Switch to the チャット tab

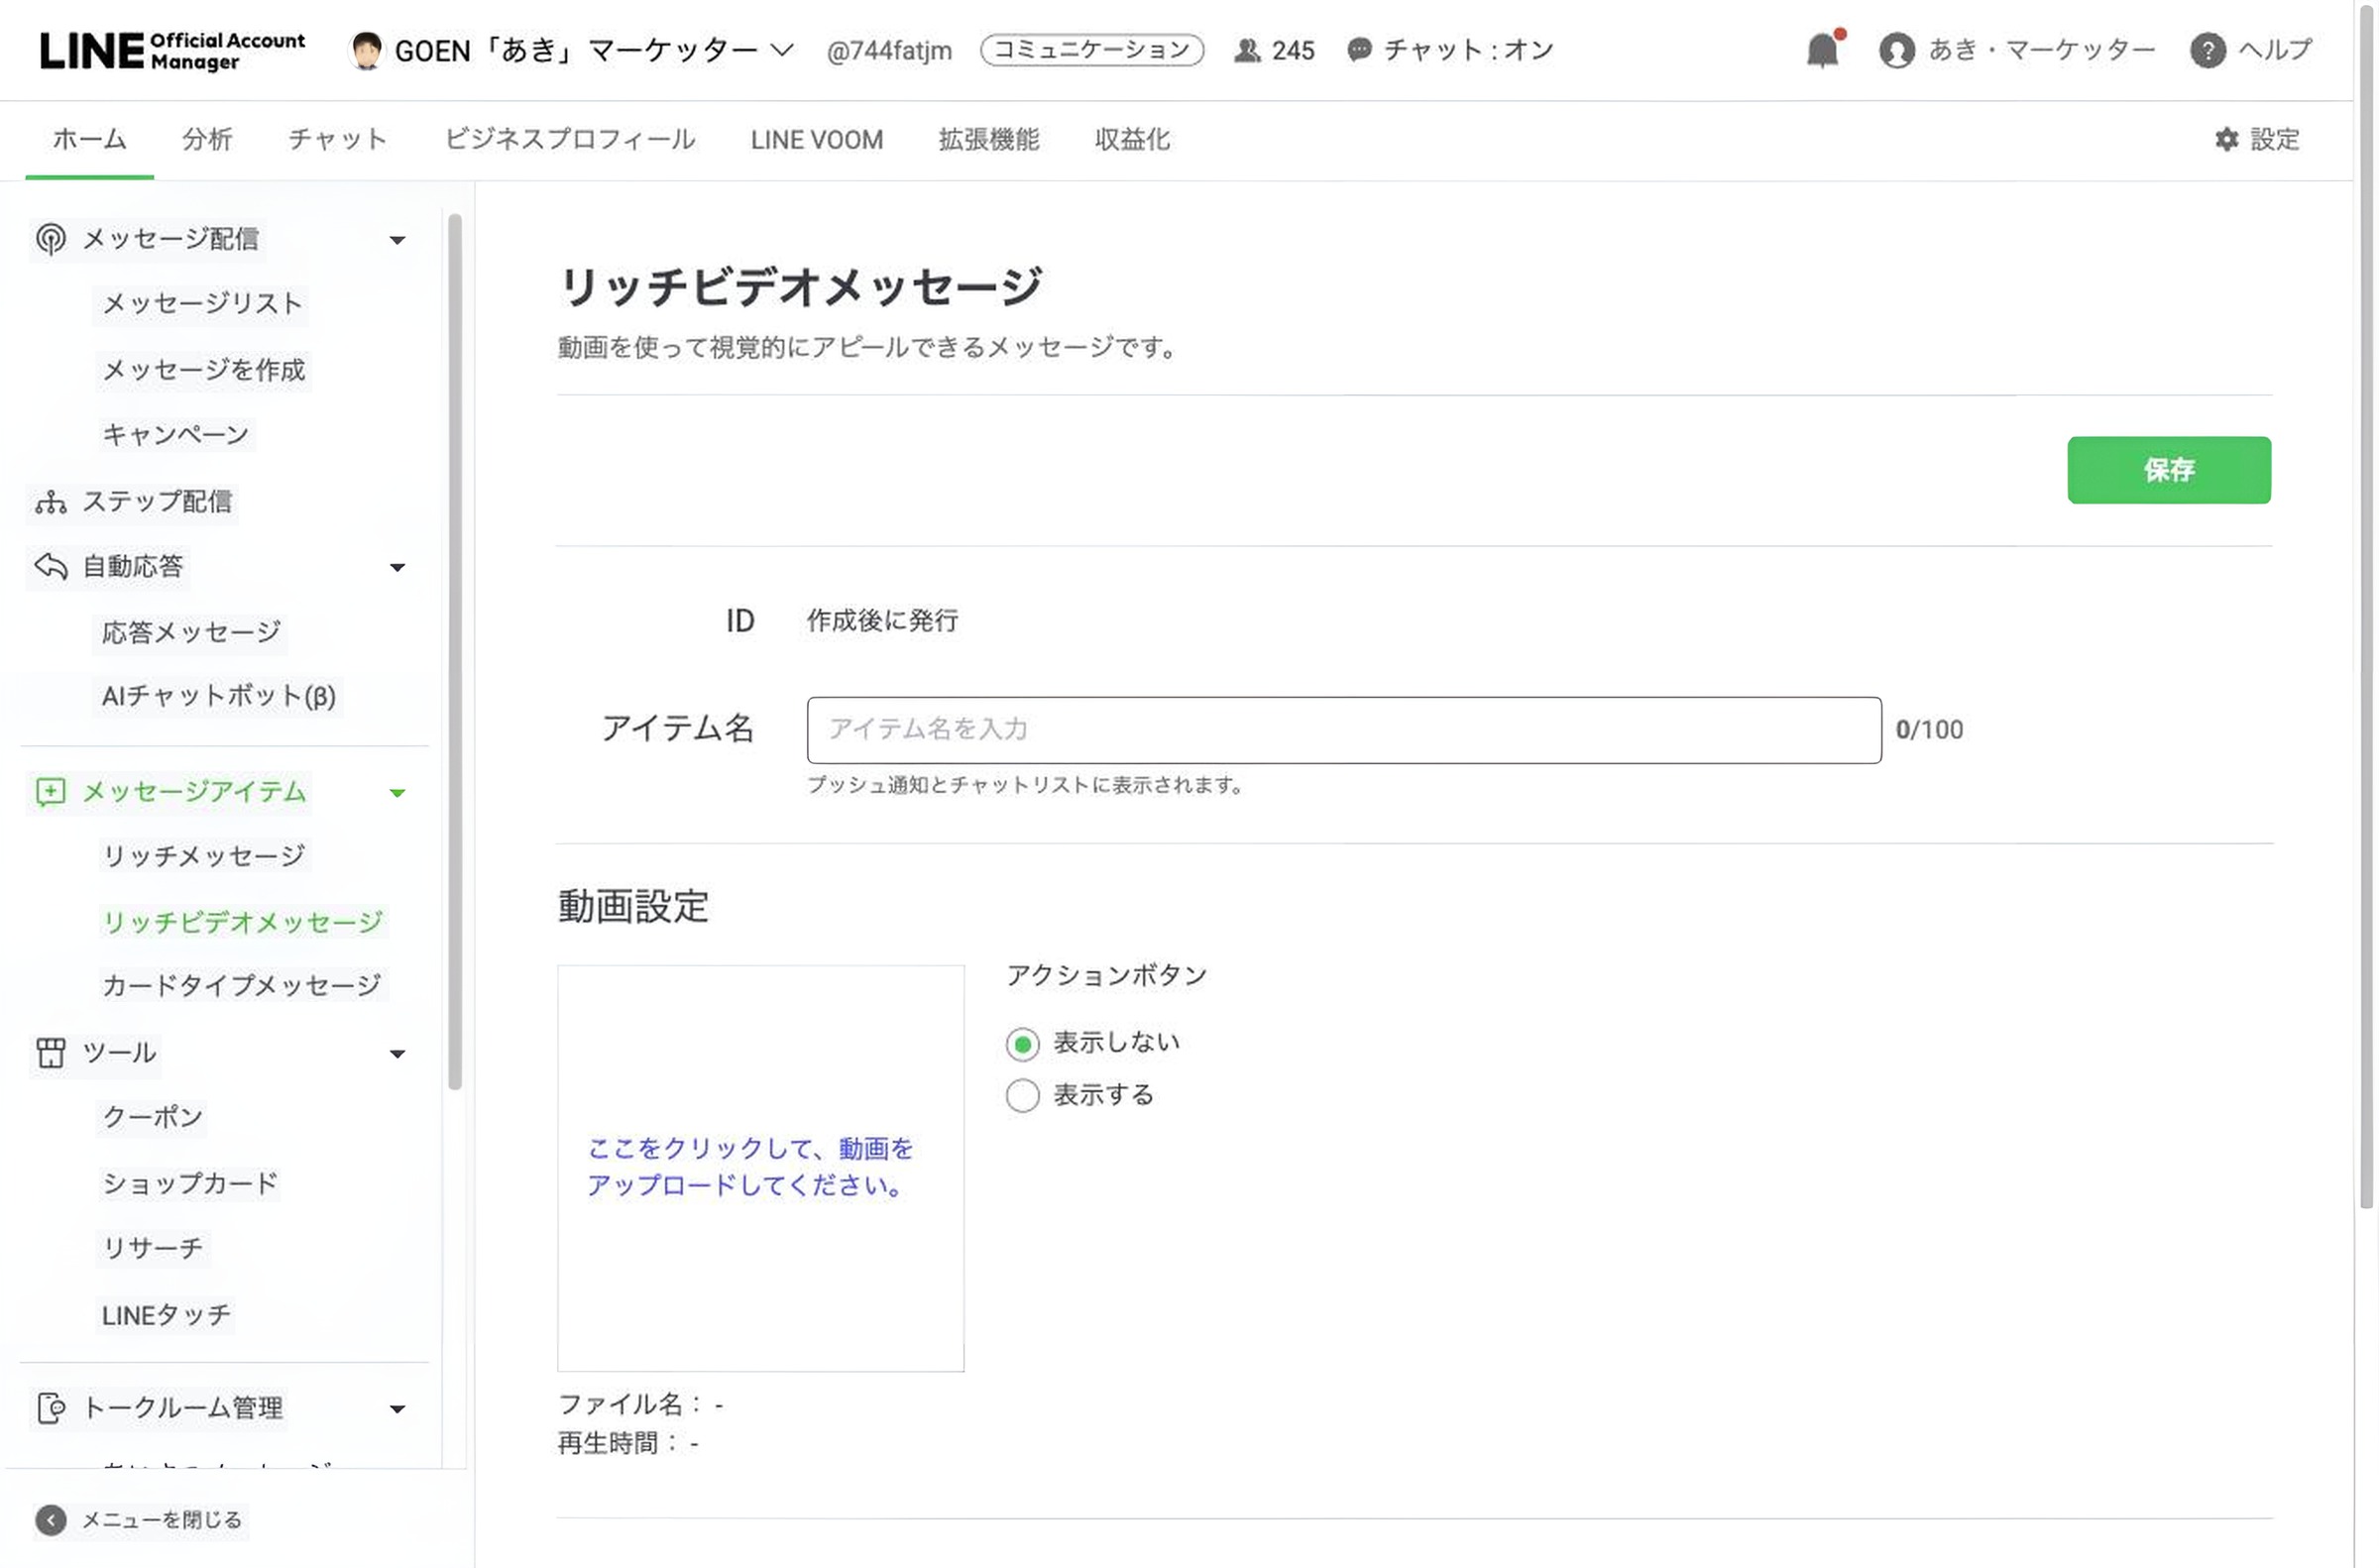click(338, 140)
